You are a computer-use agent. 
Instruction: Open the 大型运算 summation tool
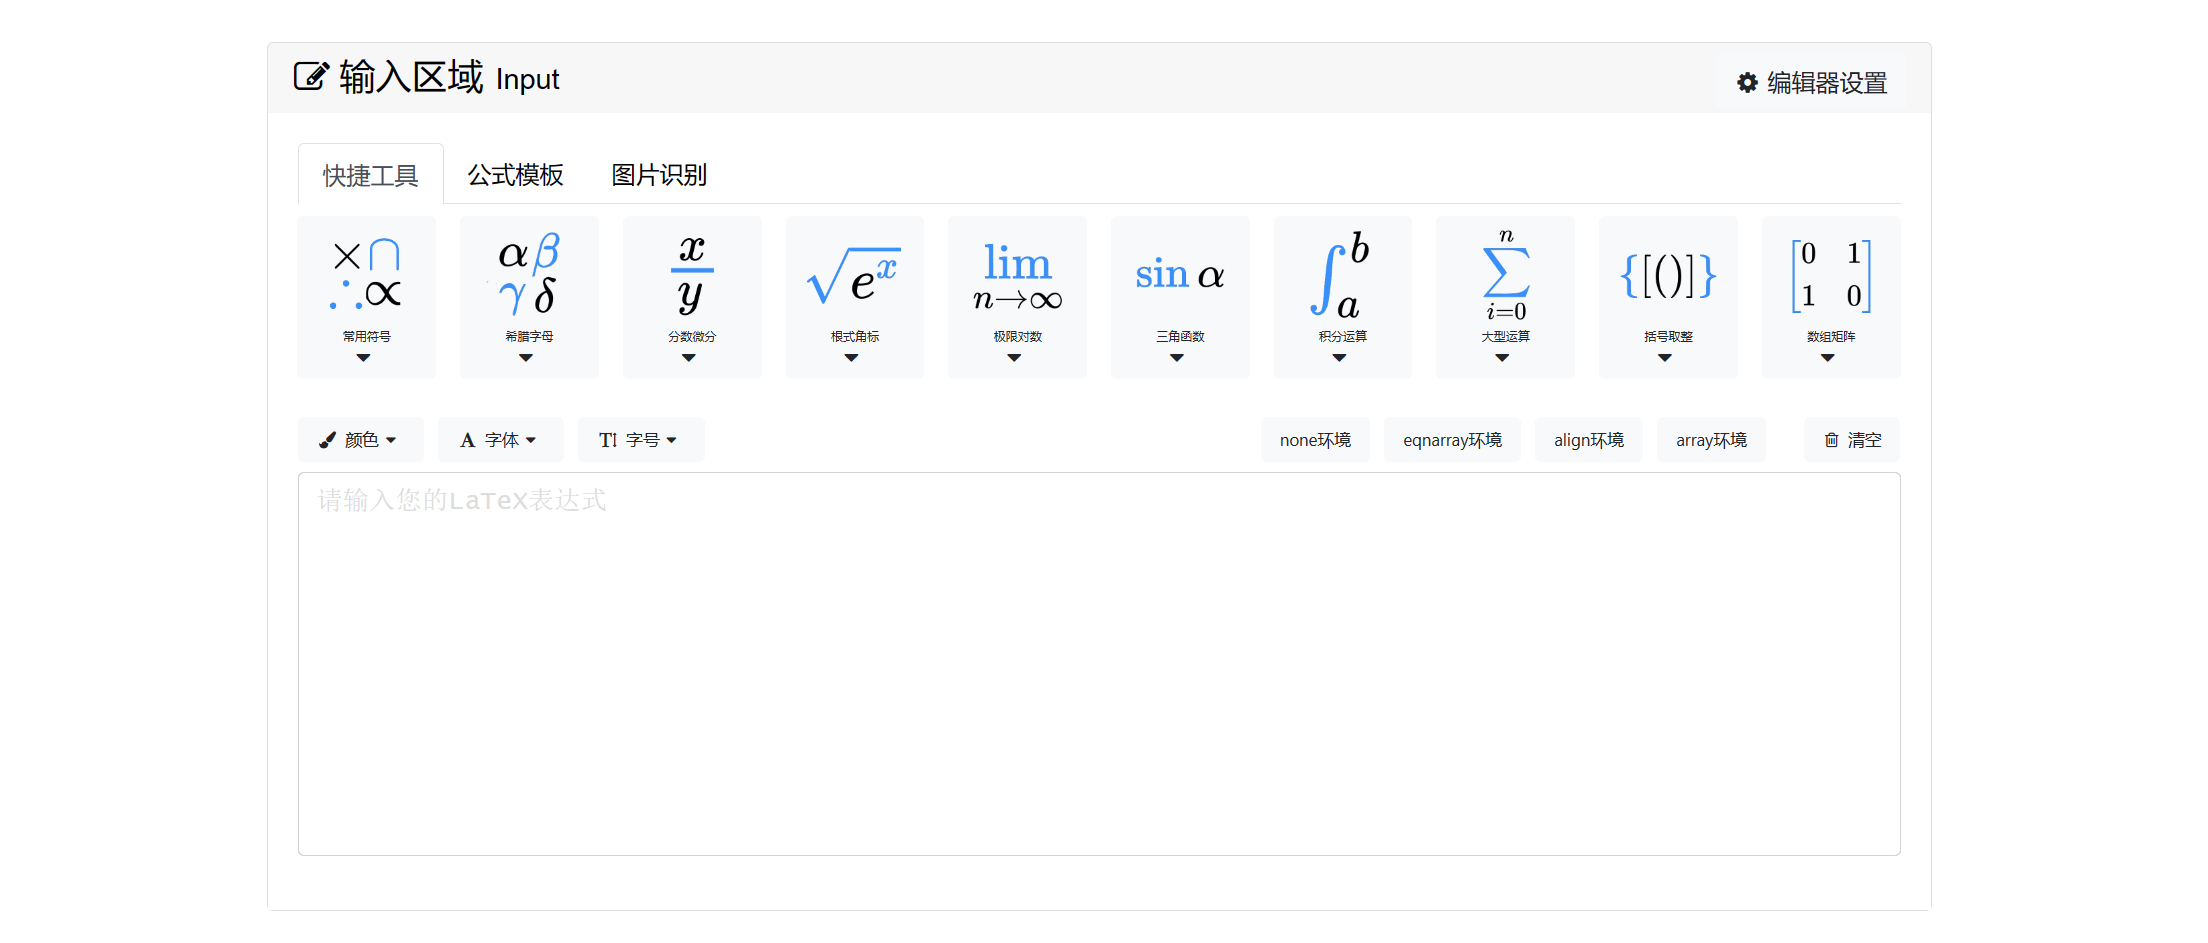coord(1505,297)
